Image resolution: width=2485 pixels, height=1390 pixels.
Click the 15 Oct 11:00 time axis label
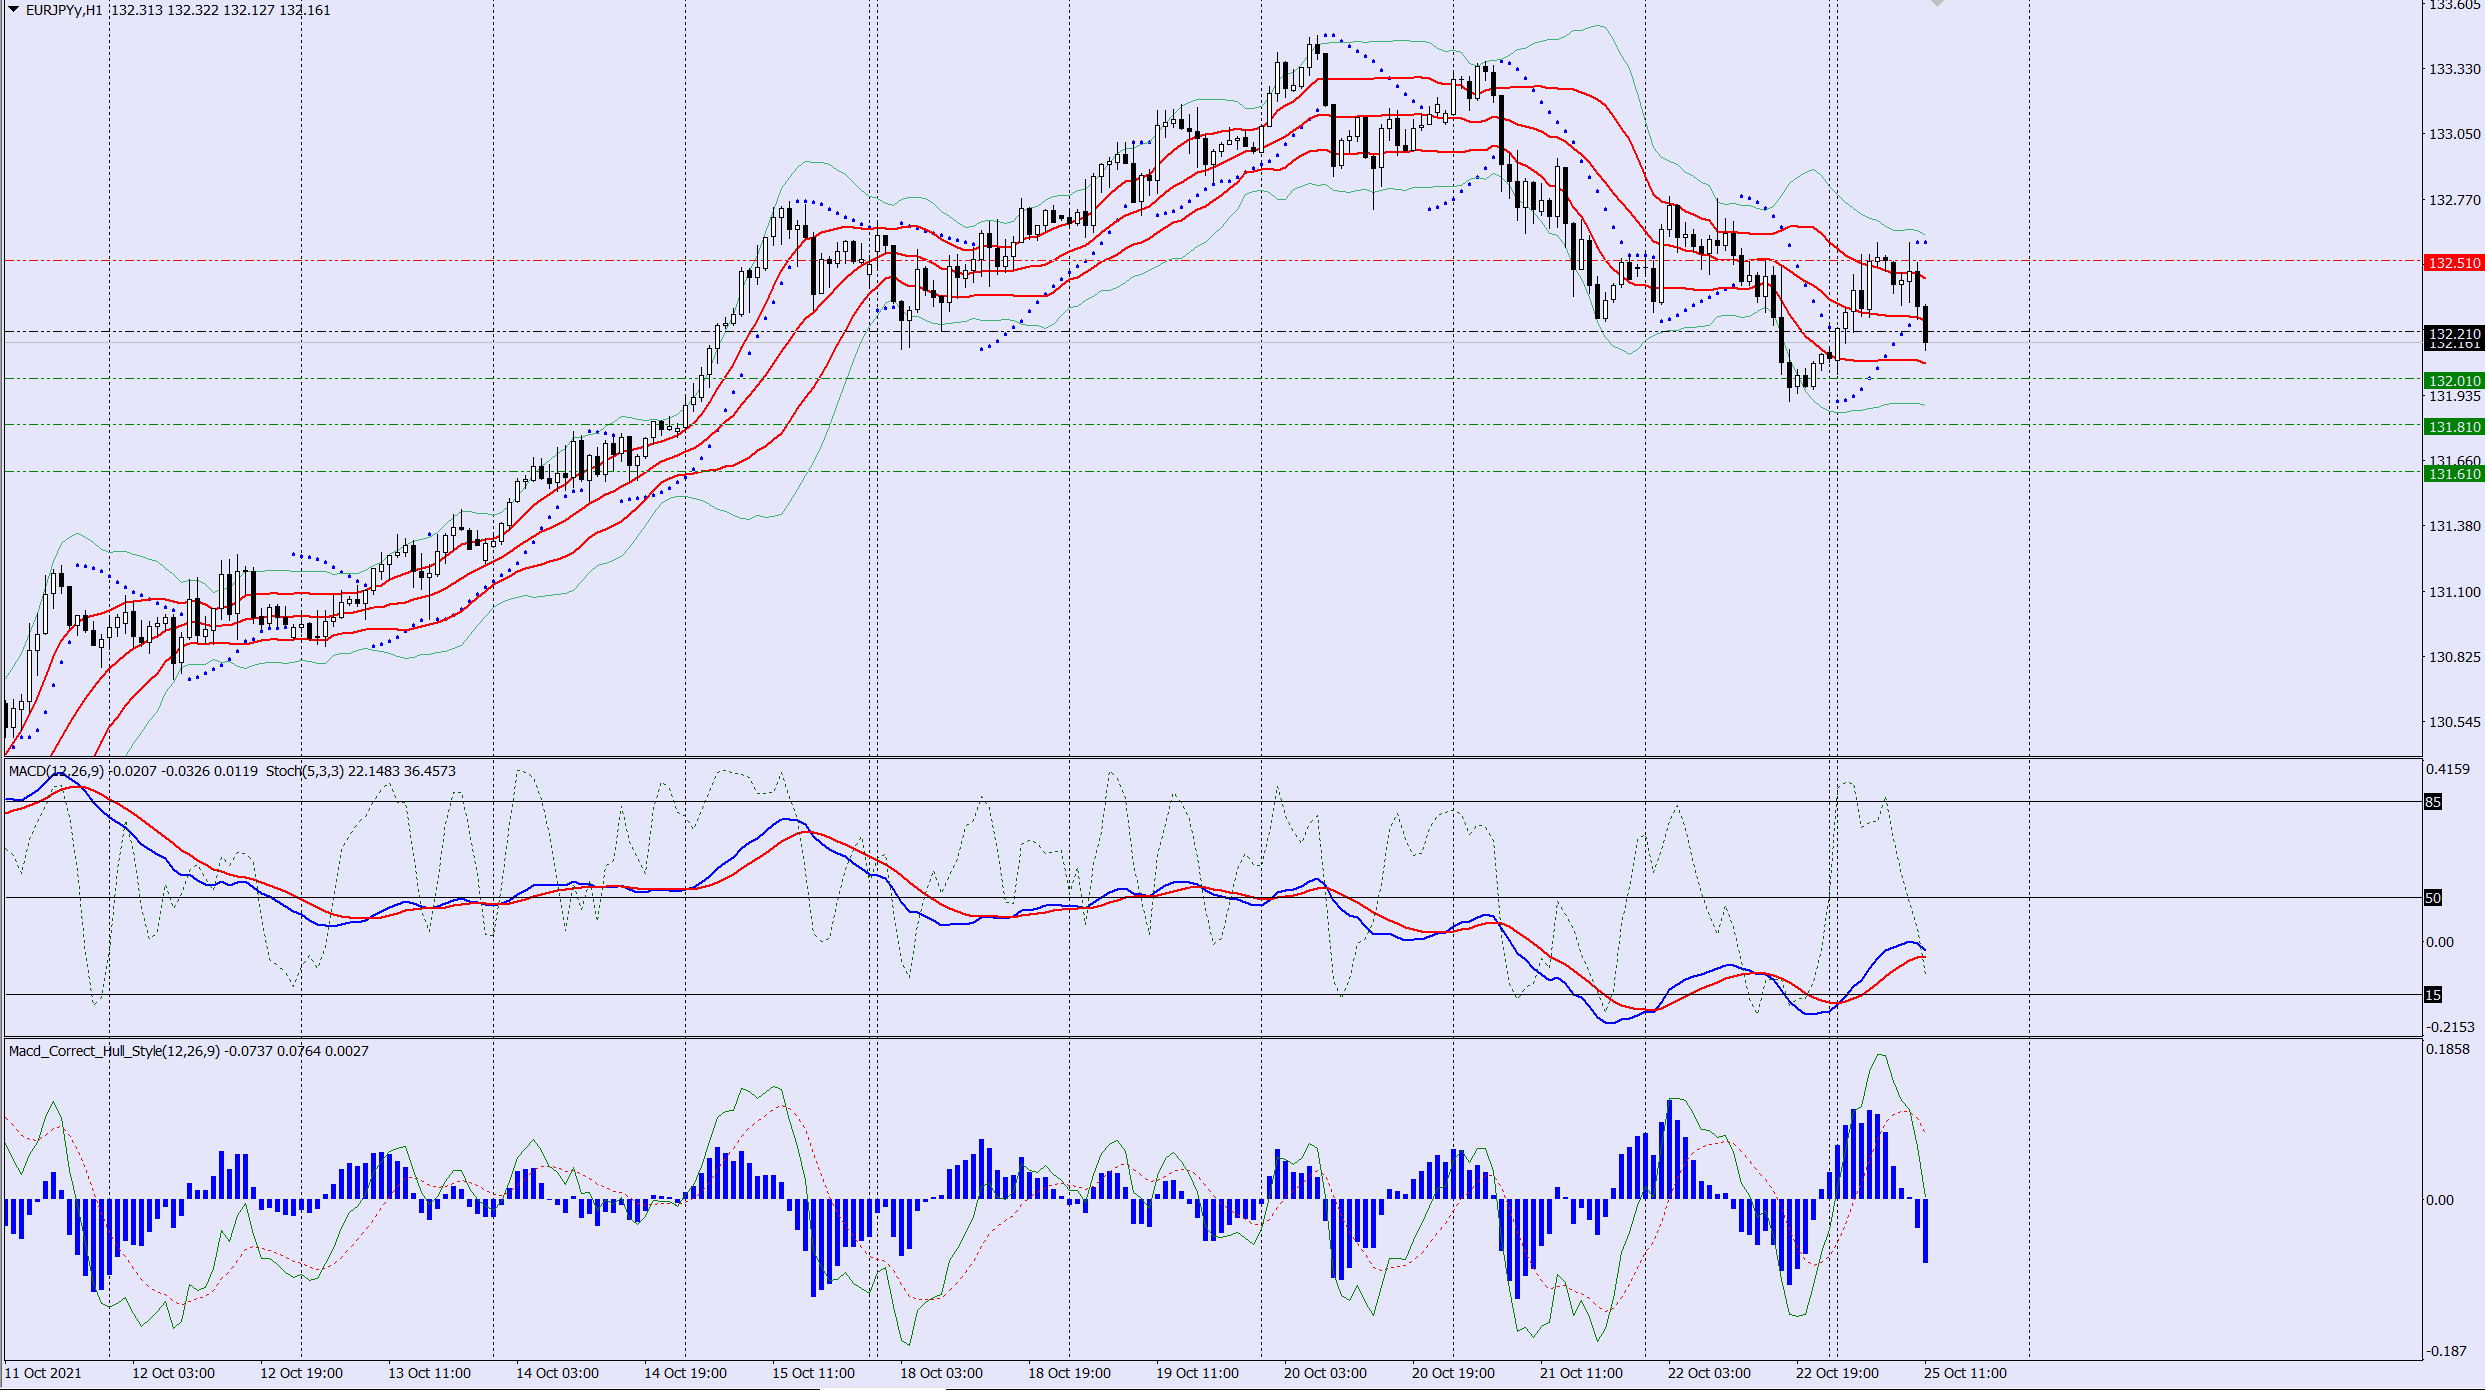[x=813, y=1373]
